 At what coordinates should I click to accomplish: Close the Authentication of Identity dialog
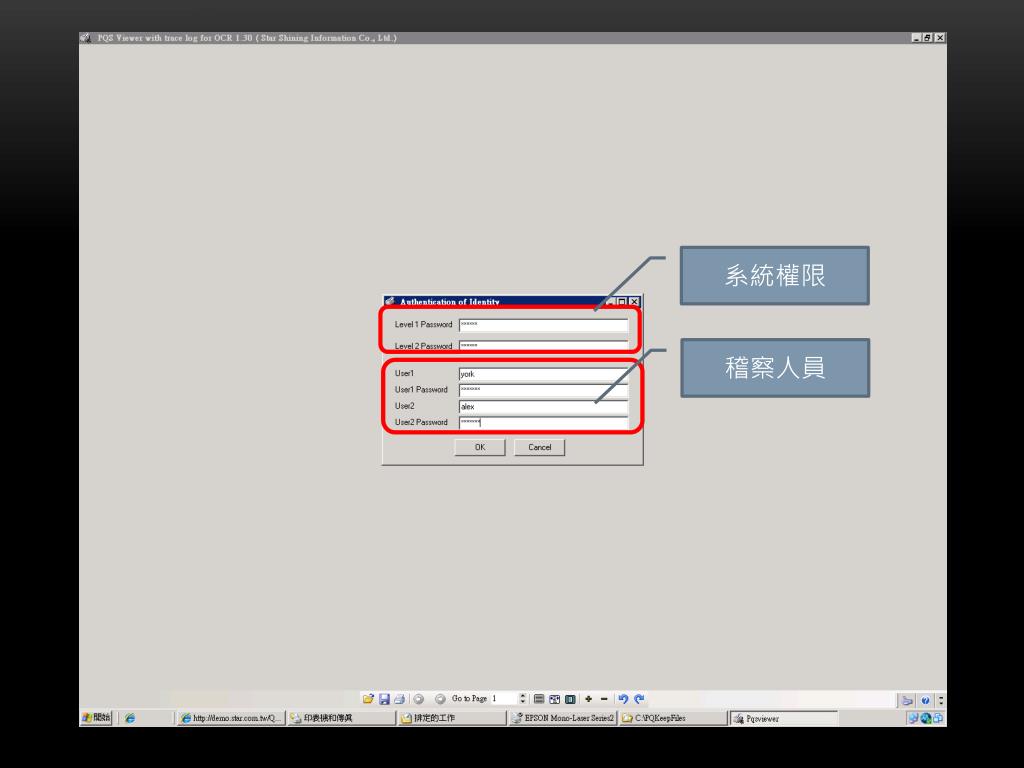[633, 302]
